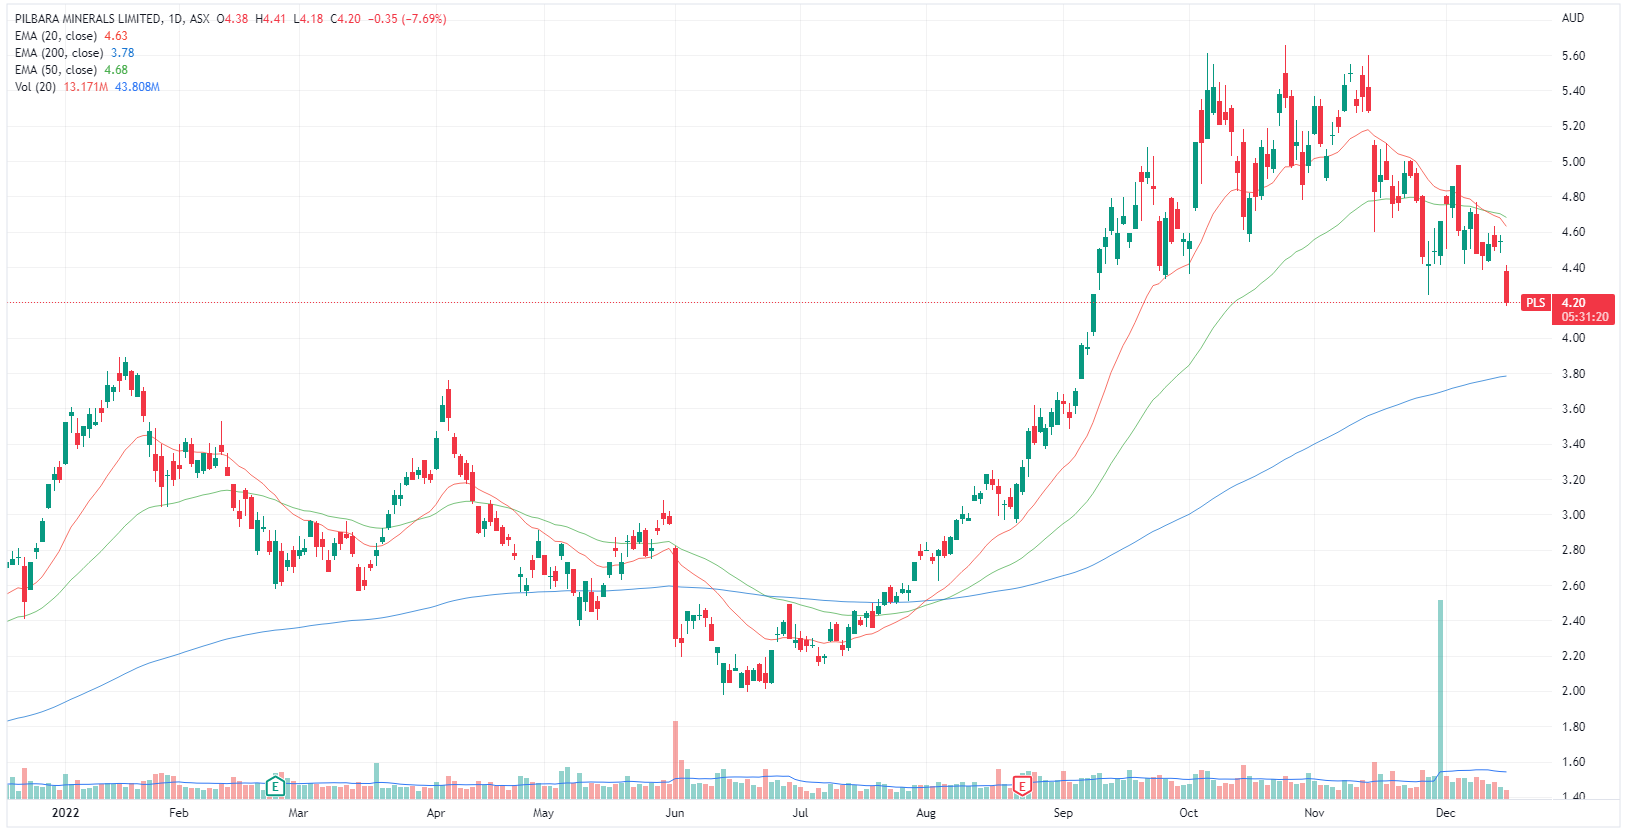Viewport: 1625px width, 831px height.
Task: Click the earnings 'E' marker near March
Action: coord(275,787)
